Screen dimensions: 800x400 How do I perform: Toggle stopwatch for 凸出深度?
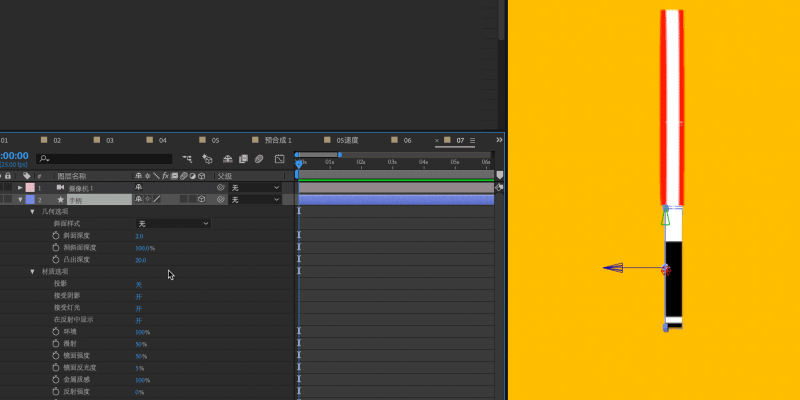click(x=56, y=260)
